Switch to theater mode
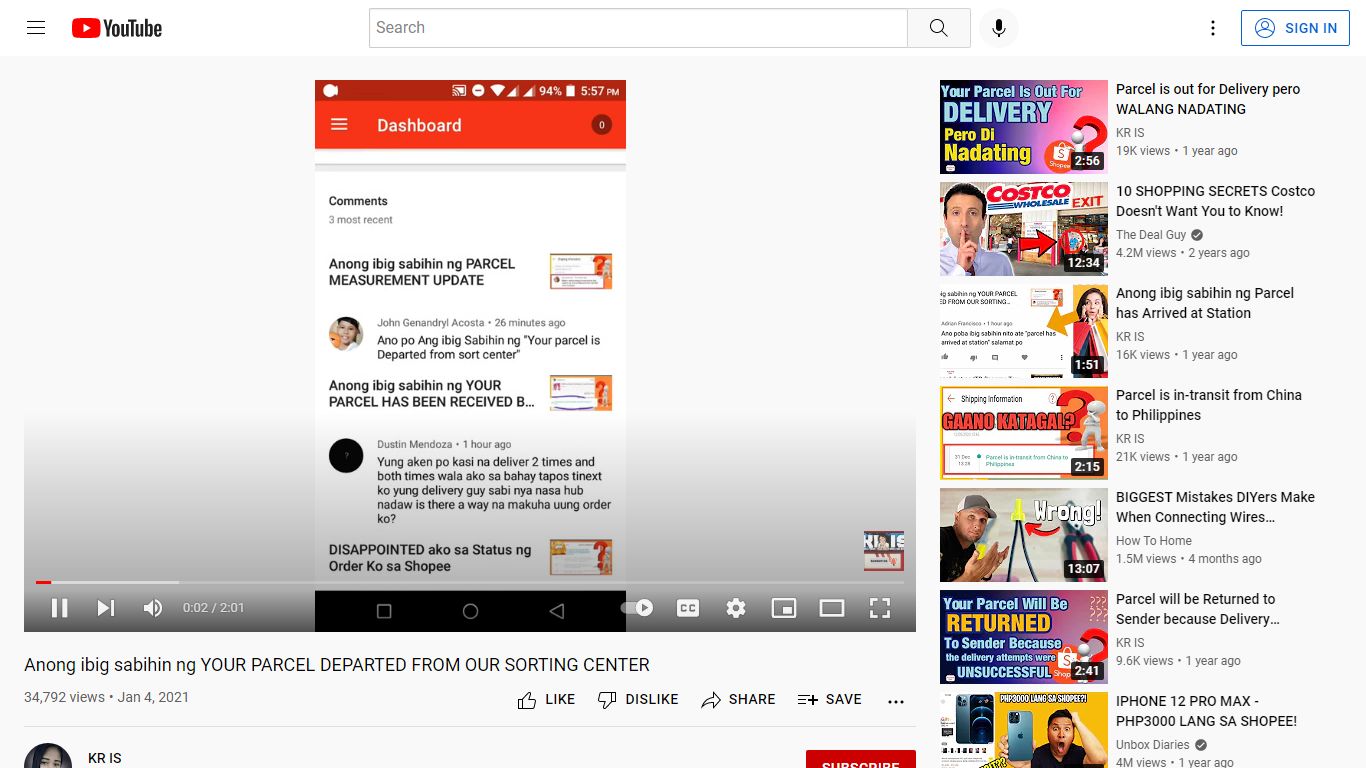This screenshot has width=1366, height=768. click(x=832, y=607)
